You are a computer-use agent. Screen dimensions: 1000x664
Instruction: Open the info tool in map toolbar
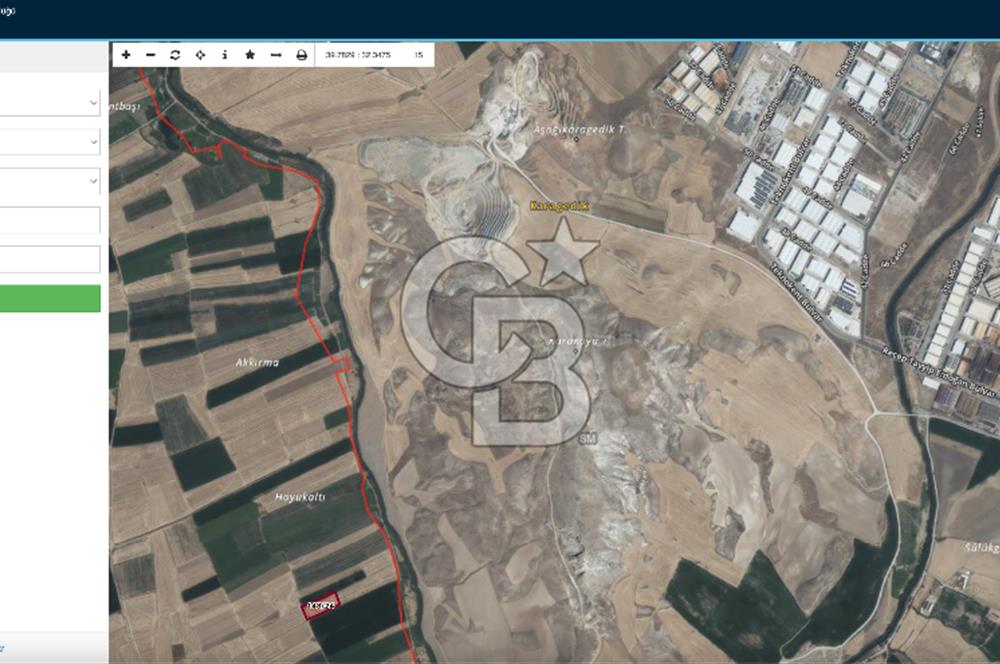[224, 55]
